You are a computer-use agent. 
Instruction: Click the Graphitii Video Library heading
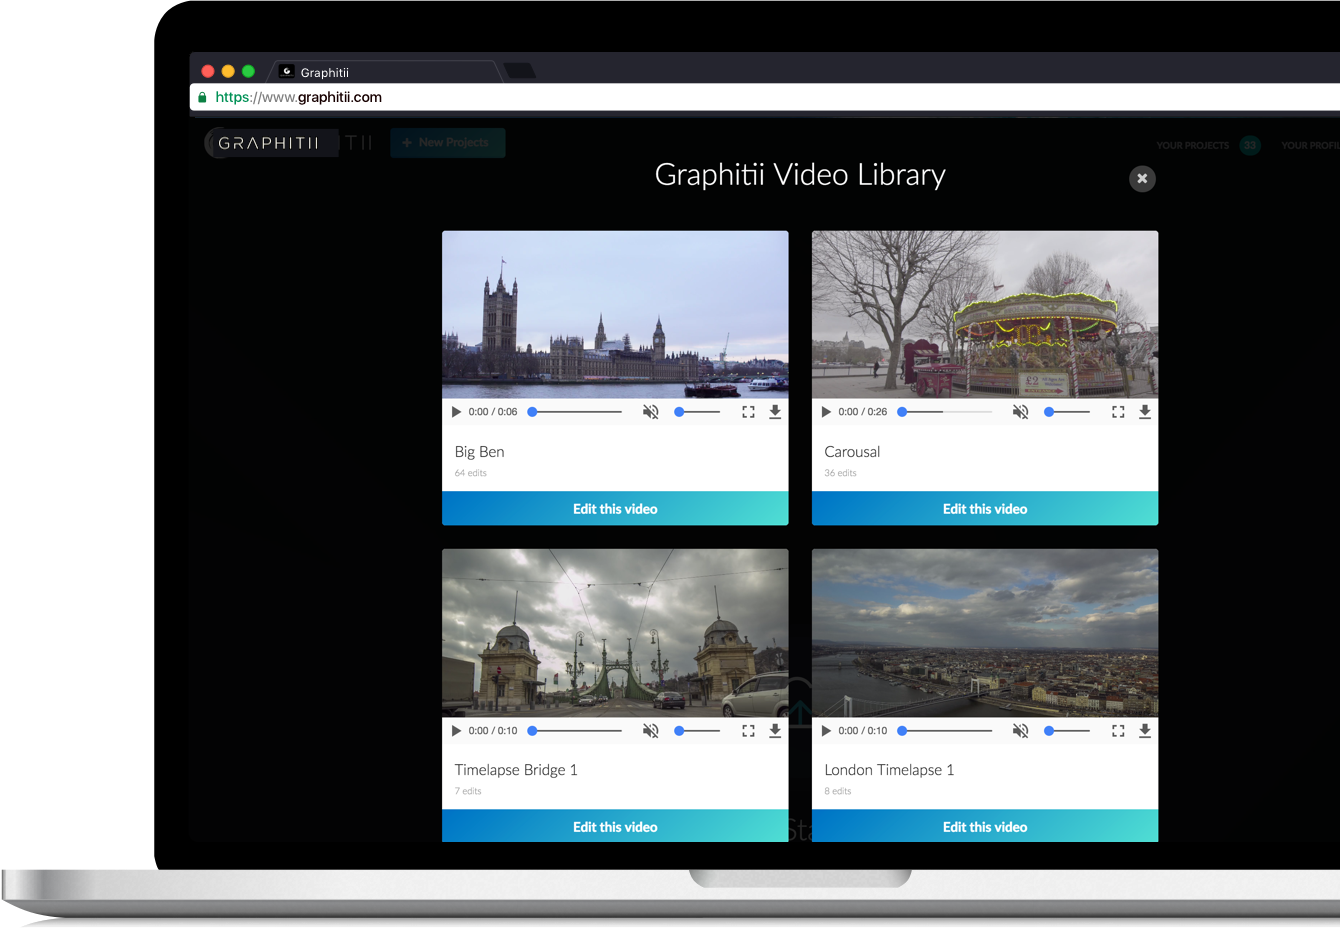coord(800,175)
